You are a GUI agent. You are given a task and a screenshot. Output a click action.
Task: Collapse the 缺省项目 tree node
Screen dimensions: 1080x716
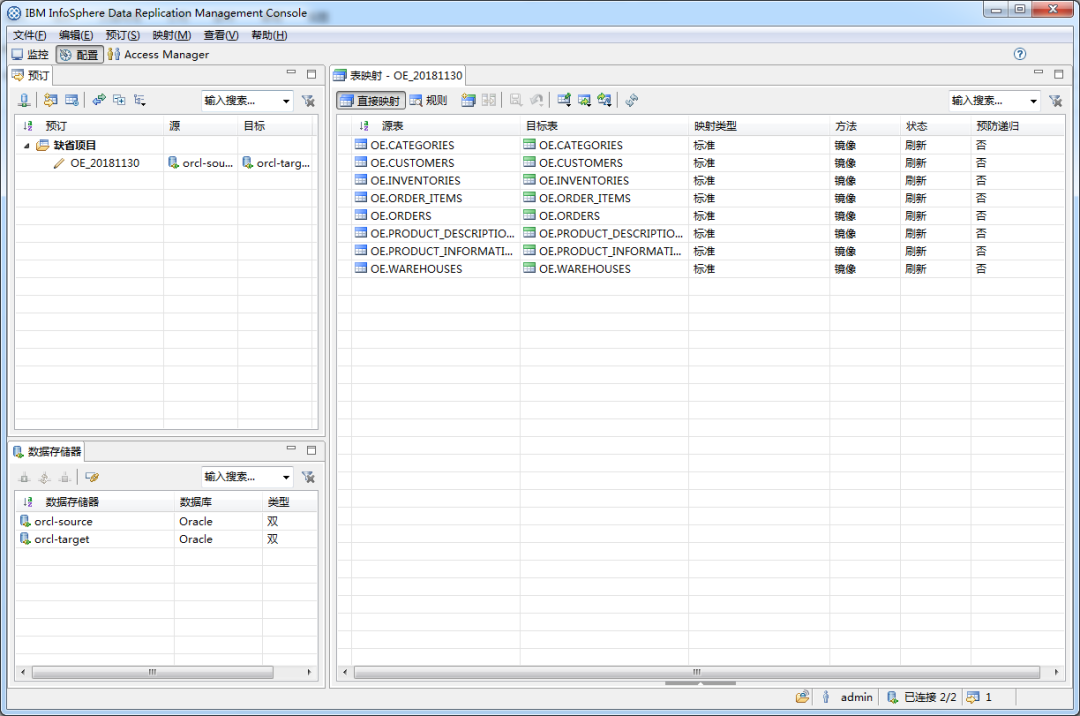pos(27,145)
